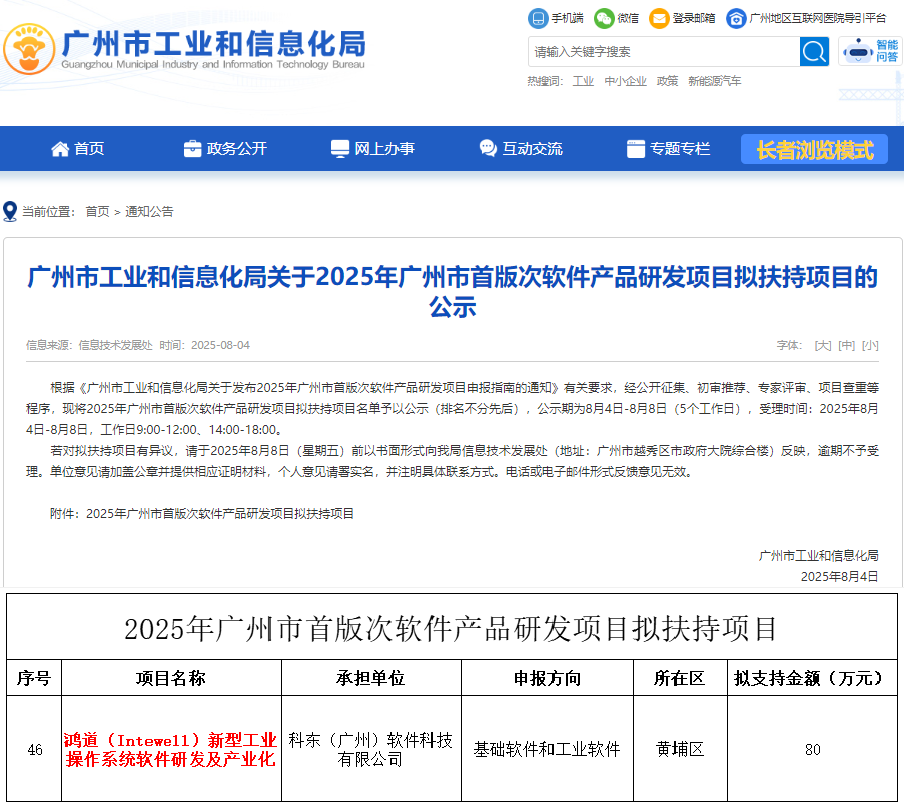Click the 申报方向 column header
Image resolution: width=904 pixels, height=803 pixels.
pos(547,678)
